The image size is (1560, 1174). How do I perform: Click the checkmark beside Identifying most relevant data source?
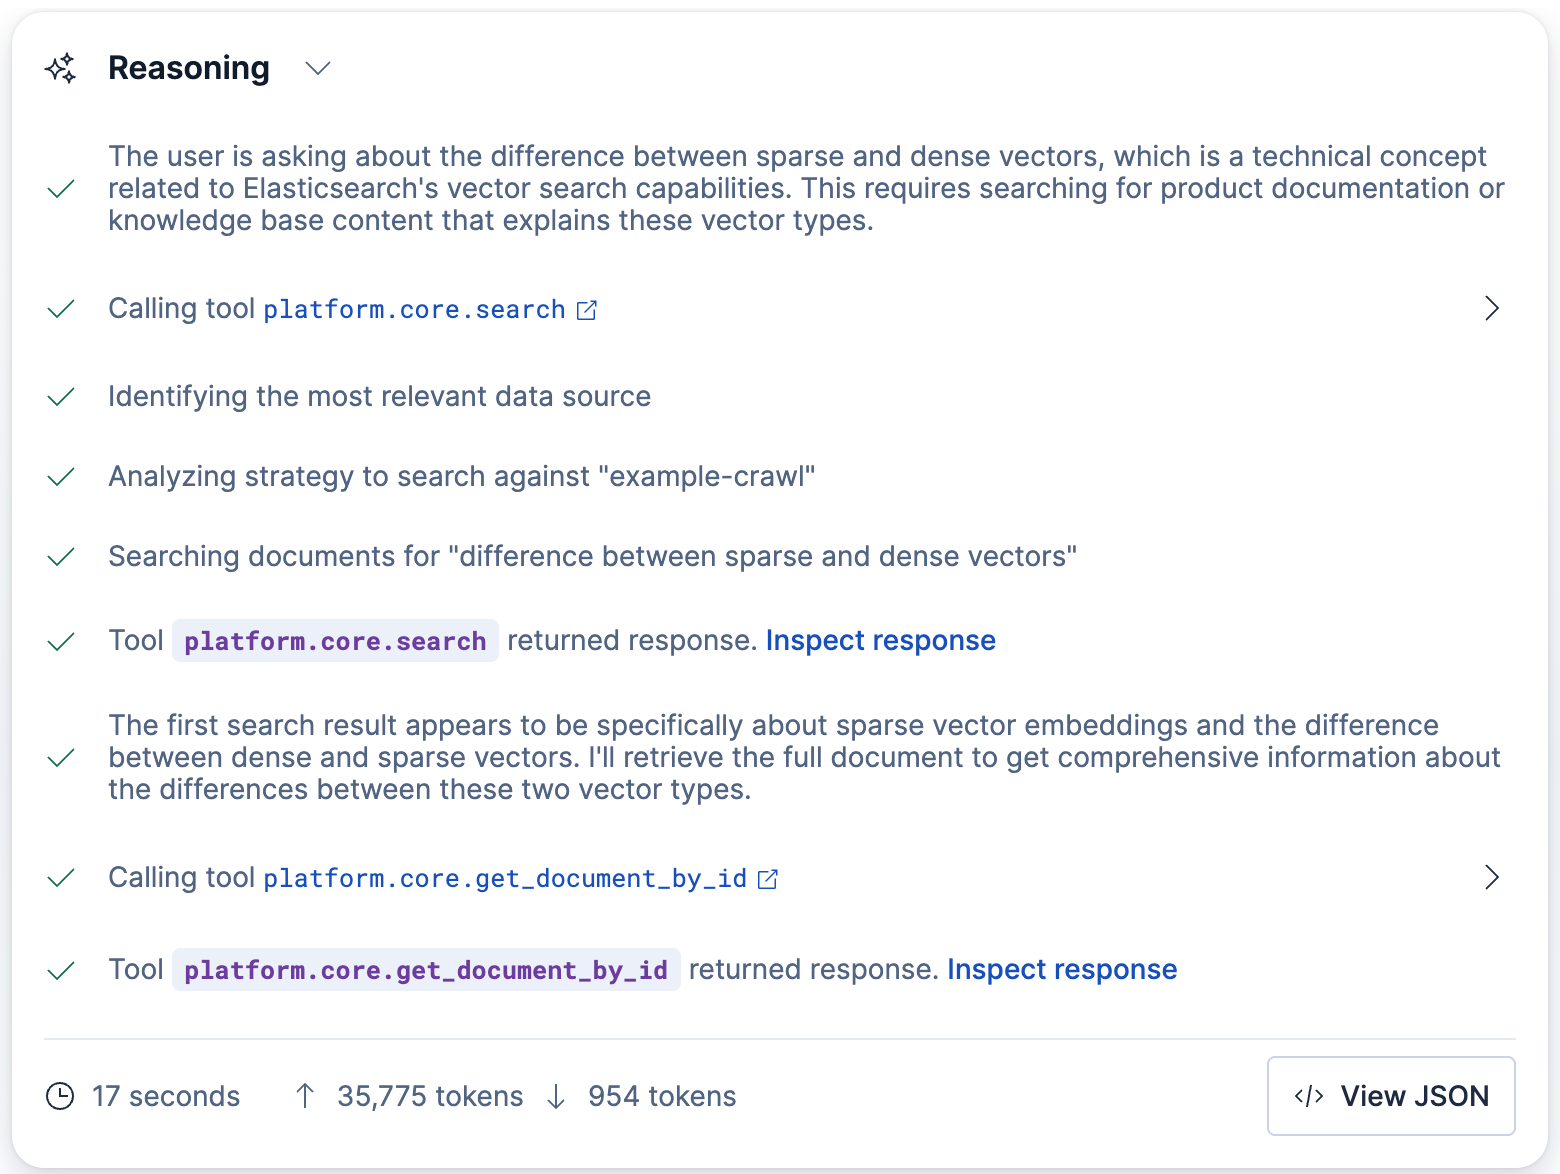61,397
